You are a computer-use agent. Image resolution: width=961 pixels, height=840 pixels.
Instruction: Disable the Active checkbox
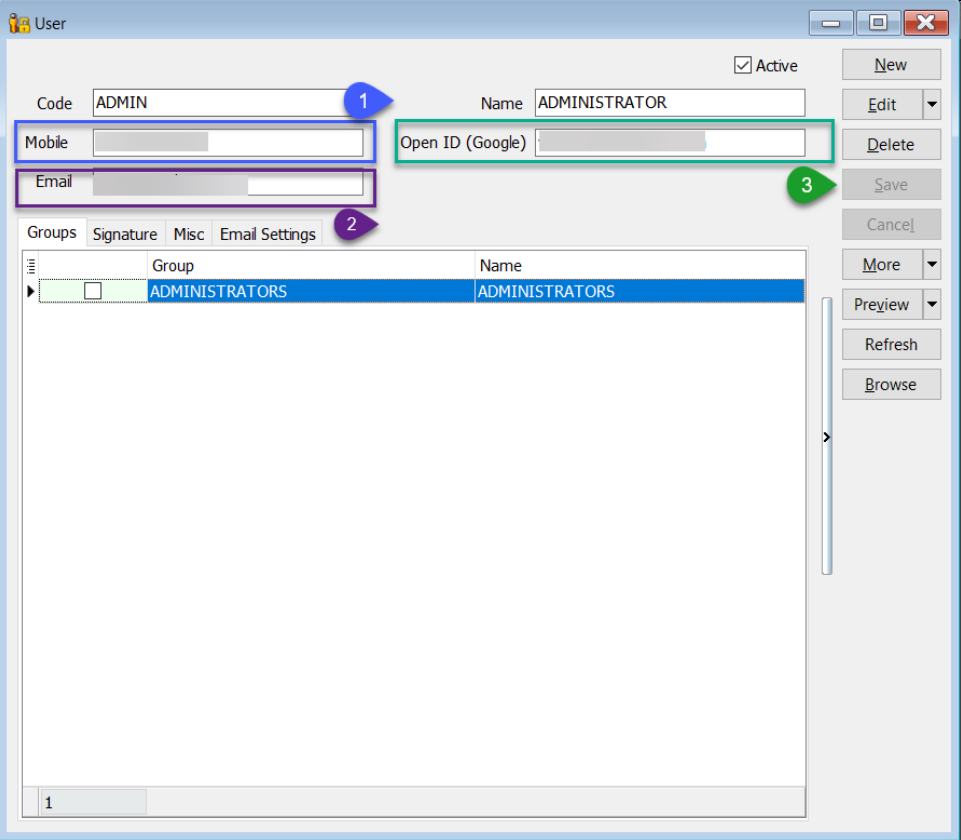pyautogui.click(x=741, y=64)
